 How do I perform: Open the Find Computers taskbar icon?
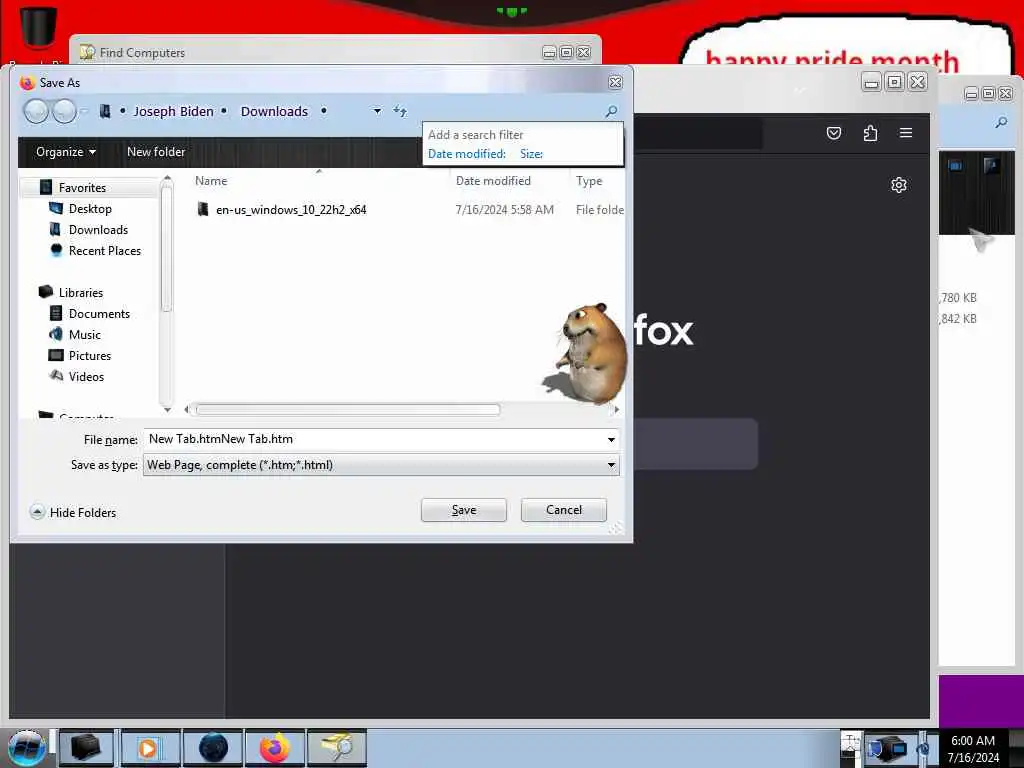coord(337,748)
